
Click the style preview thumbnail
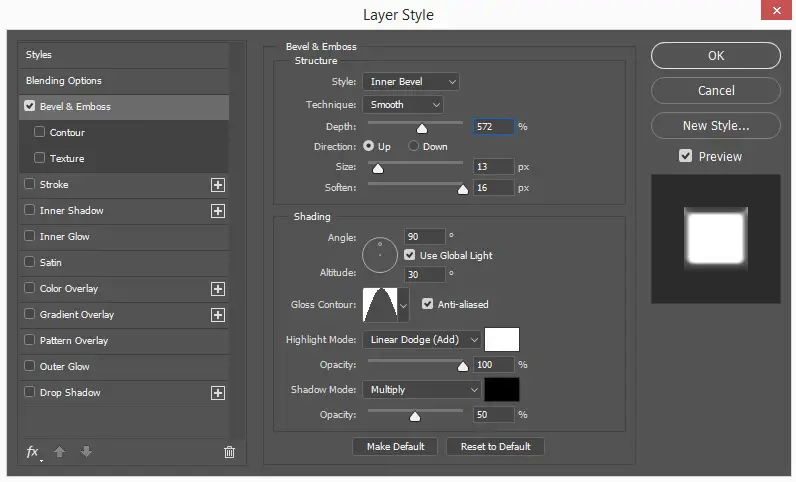click(x=716, y=239)
